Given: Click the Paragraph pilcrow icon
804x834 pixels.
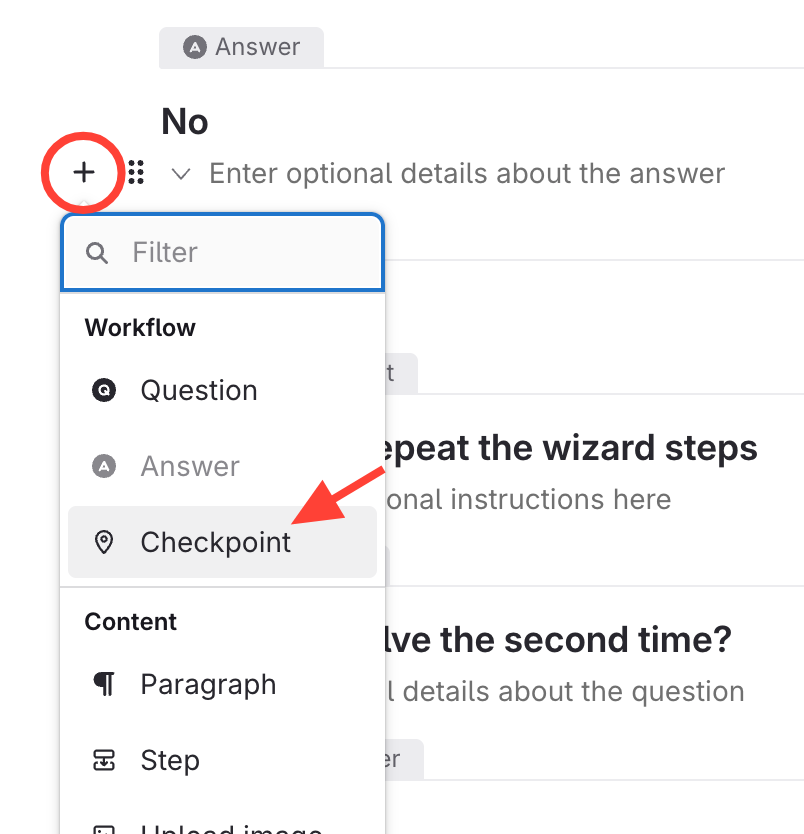Looking at the screenshot, I should (103, 684).
